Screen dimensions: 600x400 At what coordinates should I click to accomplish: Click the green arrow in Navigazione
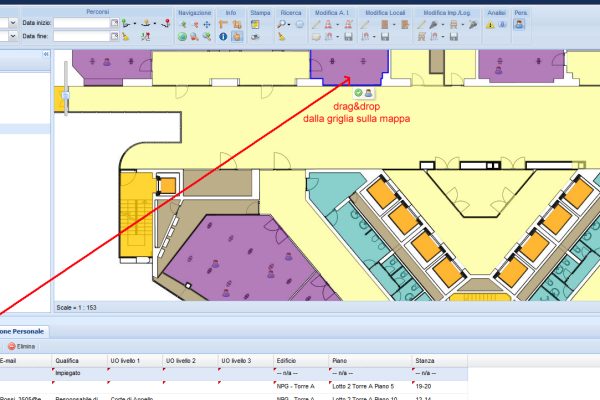[183, 24]
